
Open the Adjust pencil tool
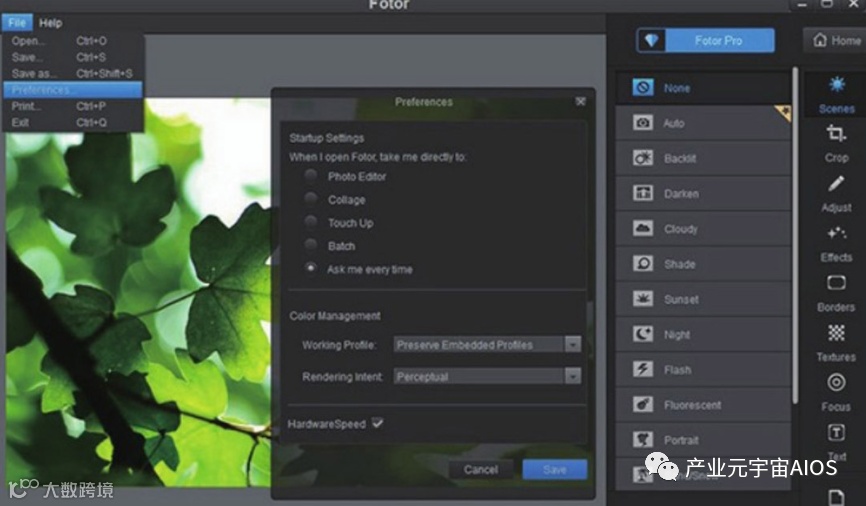(836, 194)
